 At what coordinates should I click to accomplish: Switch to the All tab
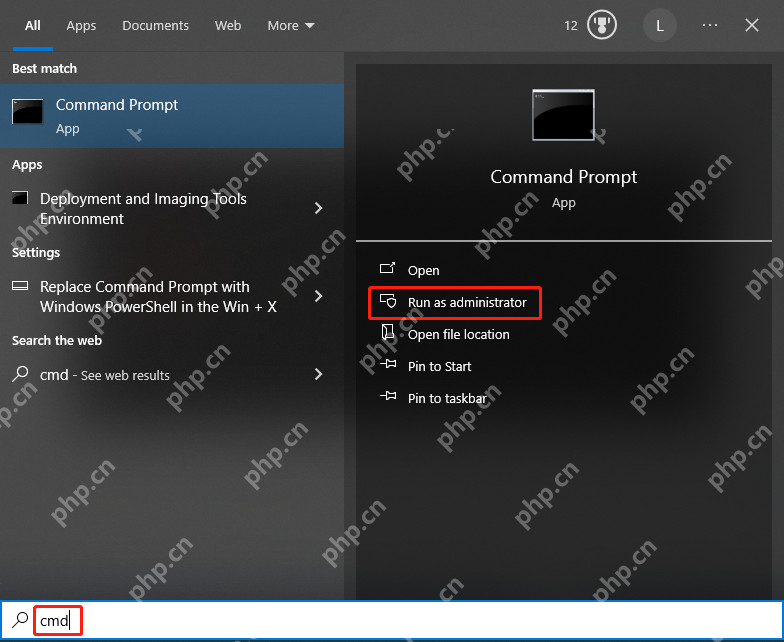(x=33, y=26)
